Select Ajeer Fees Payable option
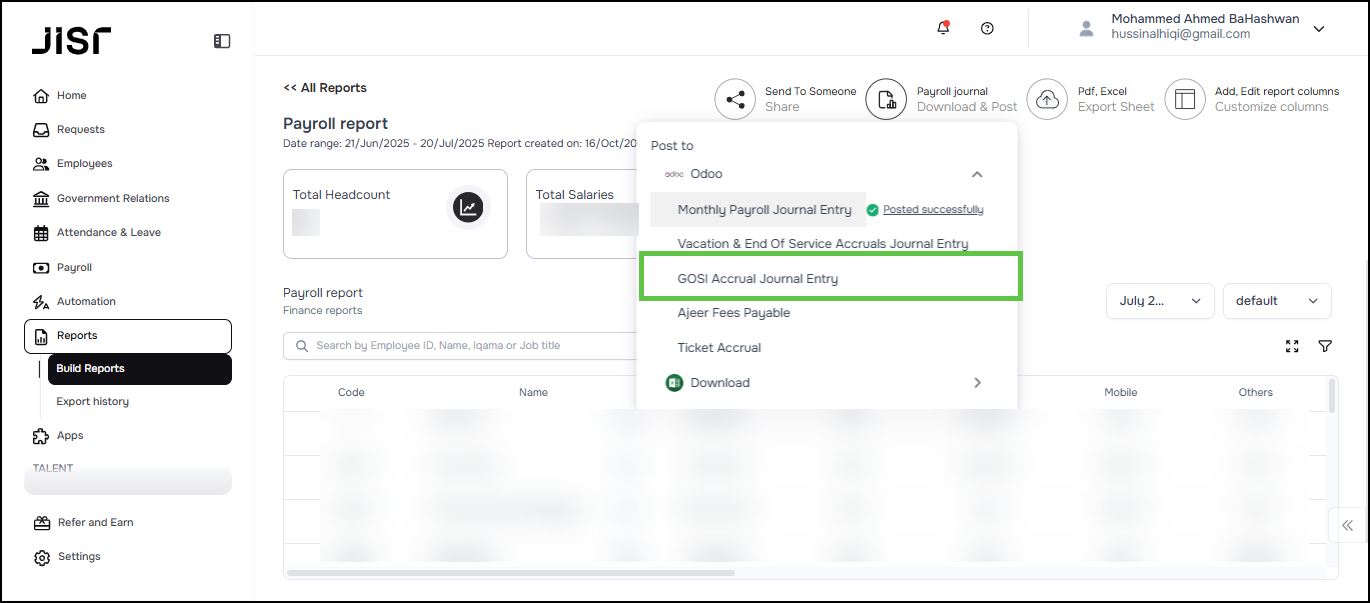Viewport: 1370px width, 603px height. tap(734, 313)
